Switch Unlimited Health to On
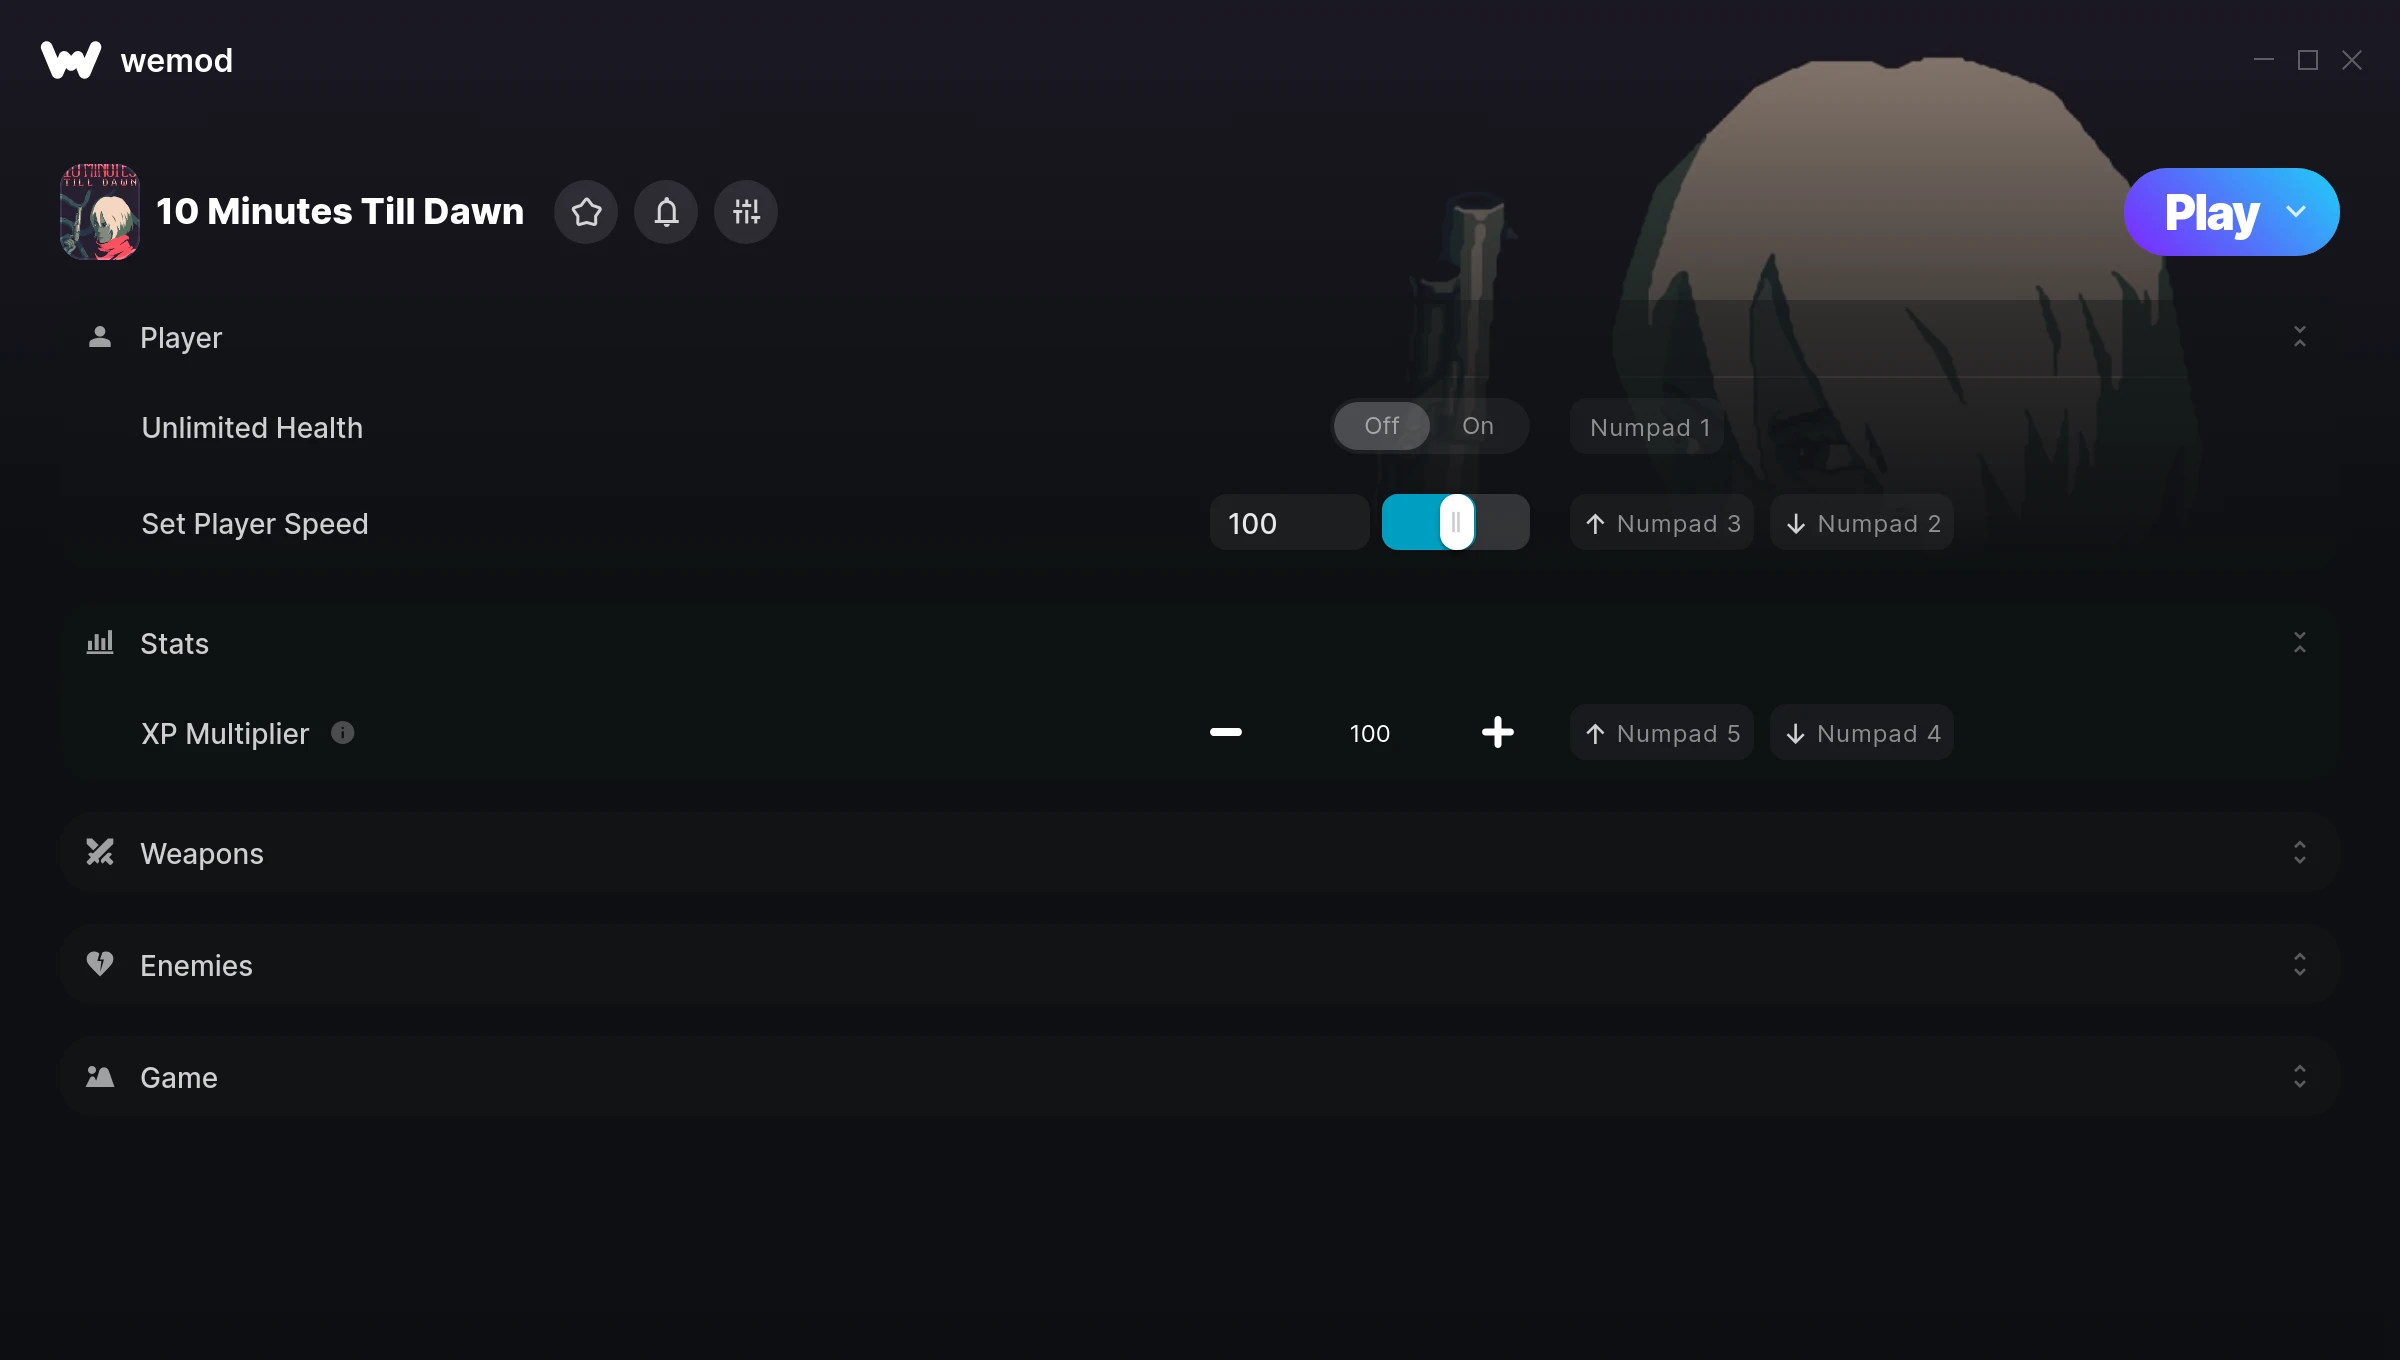Image resolution: width=2400 pixels, height=1360 pixels. 1478,426
